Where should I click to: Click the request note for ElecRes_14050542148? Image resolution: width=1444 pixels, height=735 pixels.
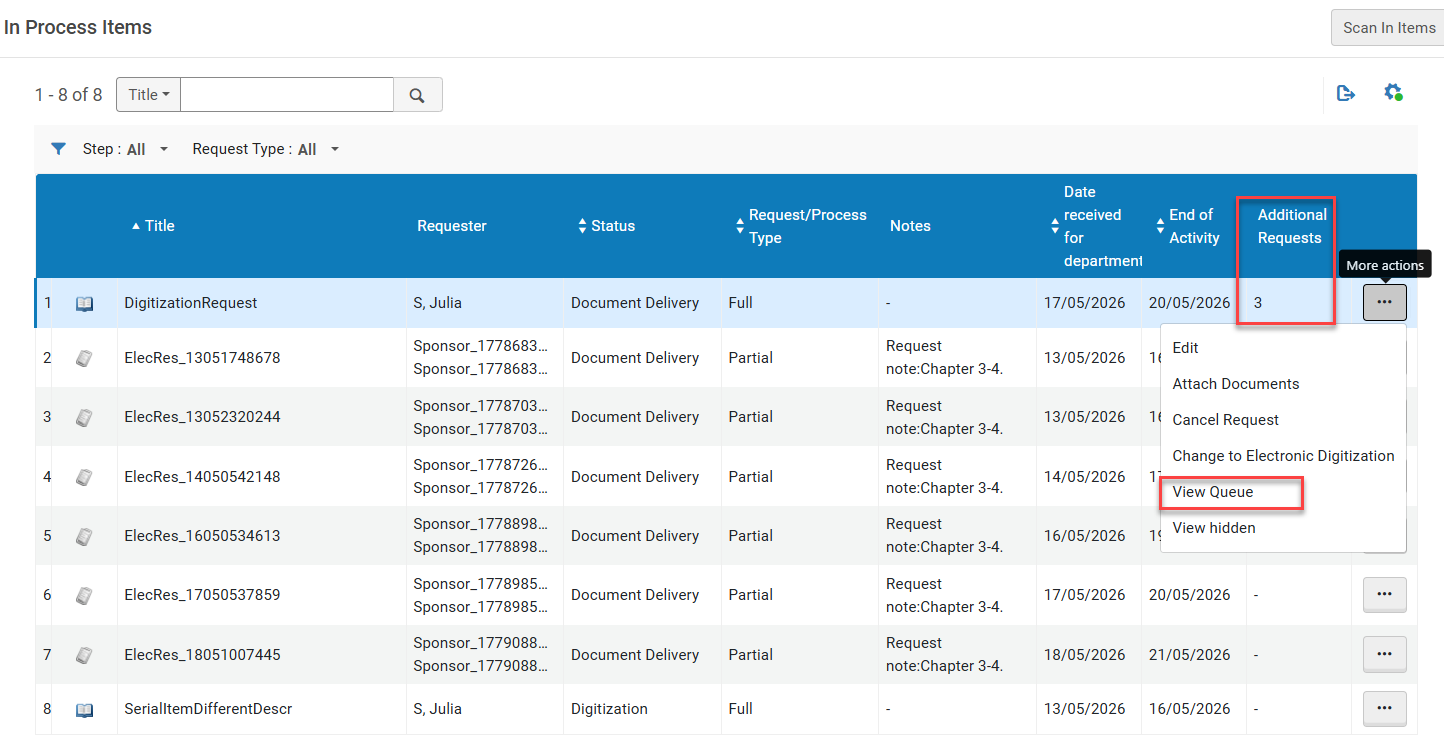[944, 477]
